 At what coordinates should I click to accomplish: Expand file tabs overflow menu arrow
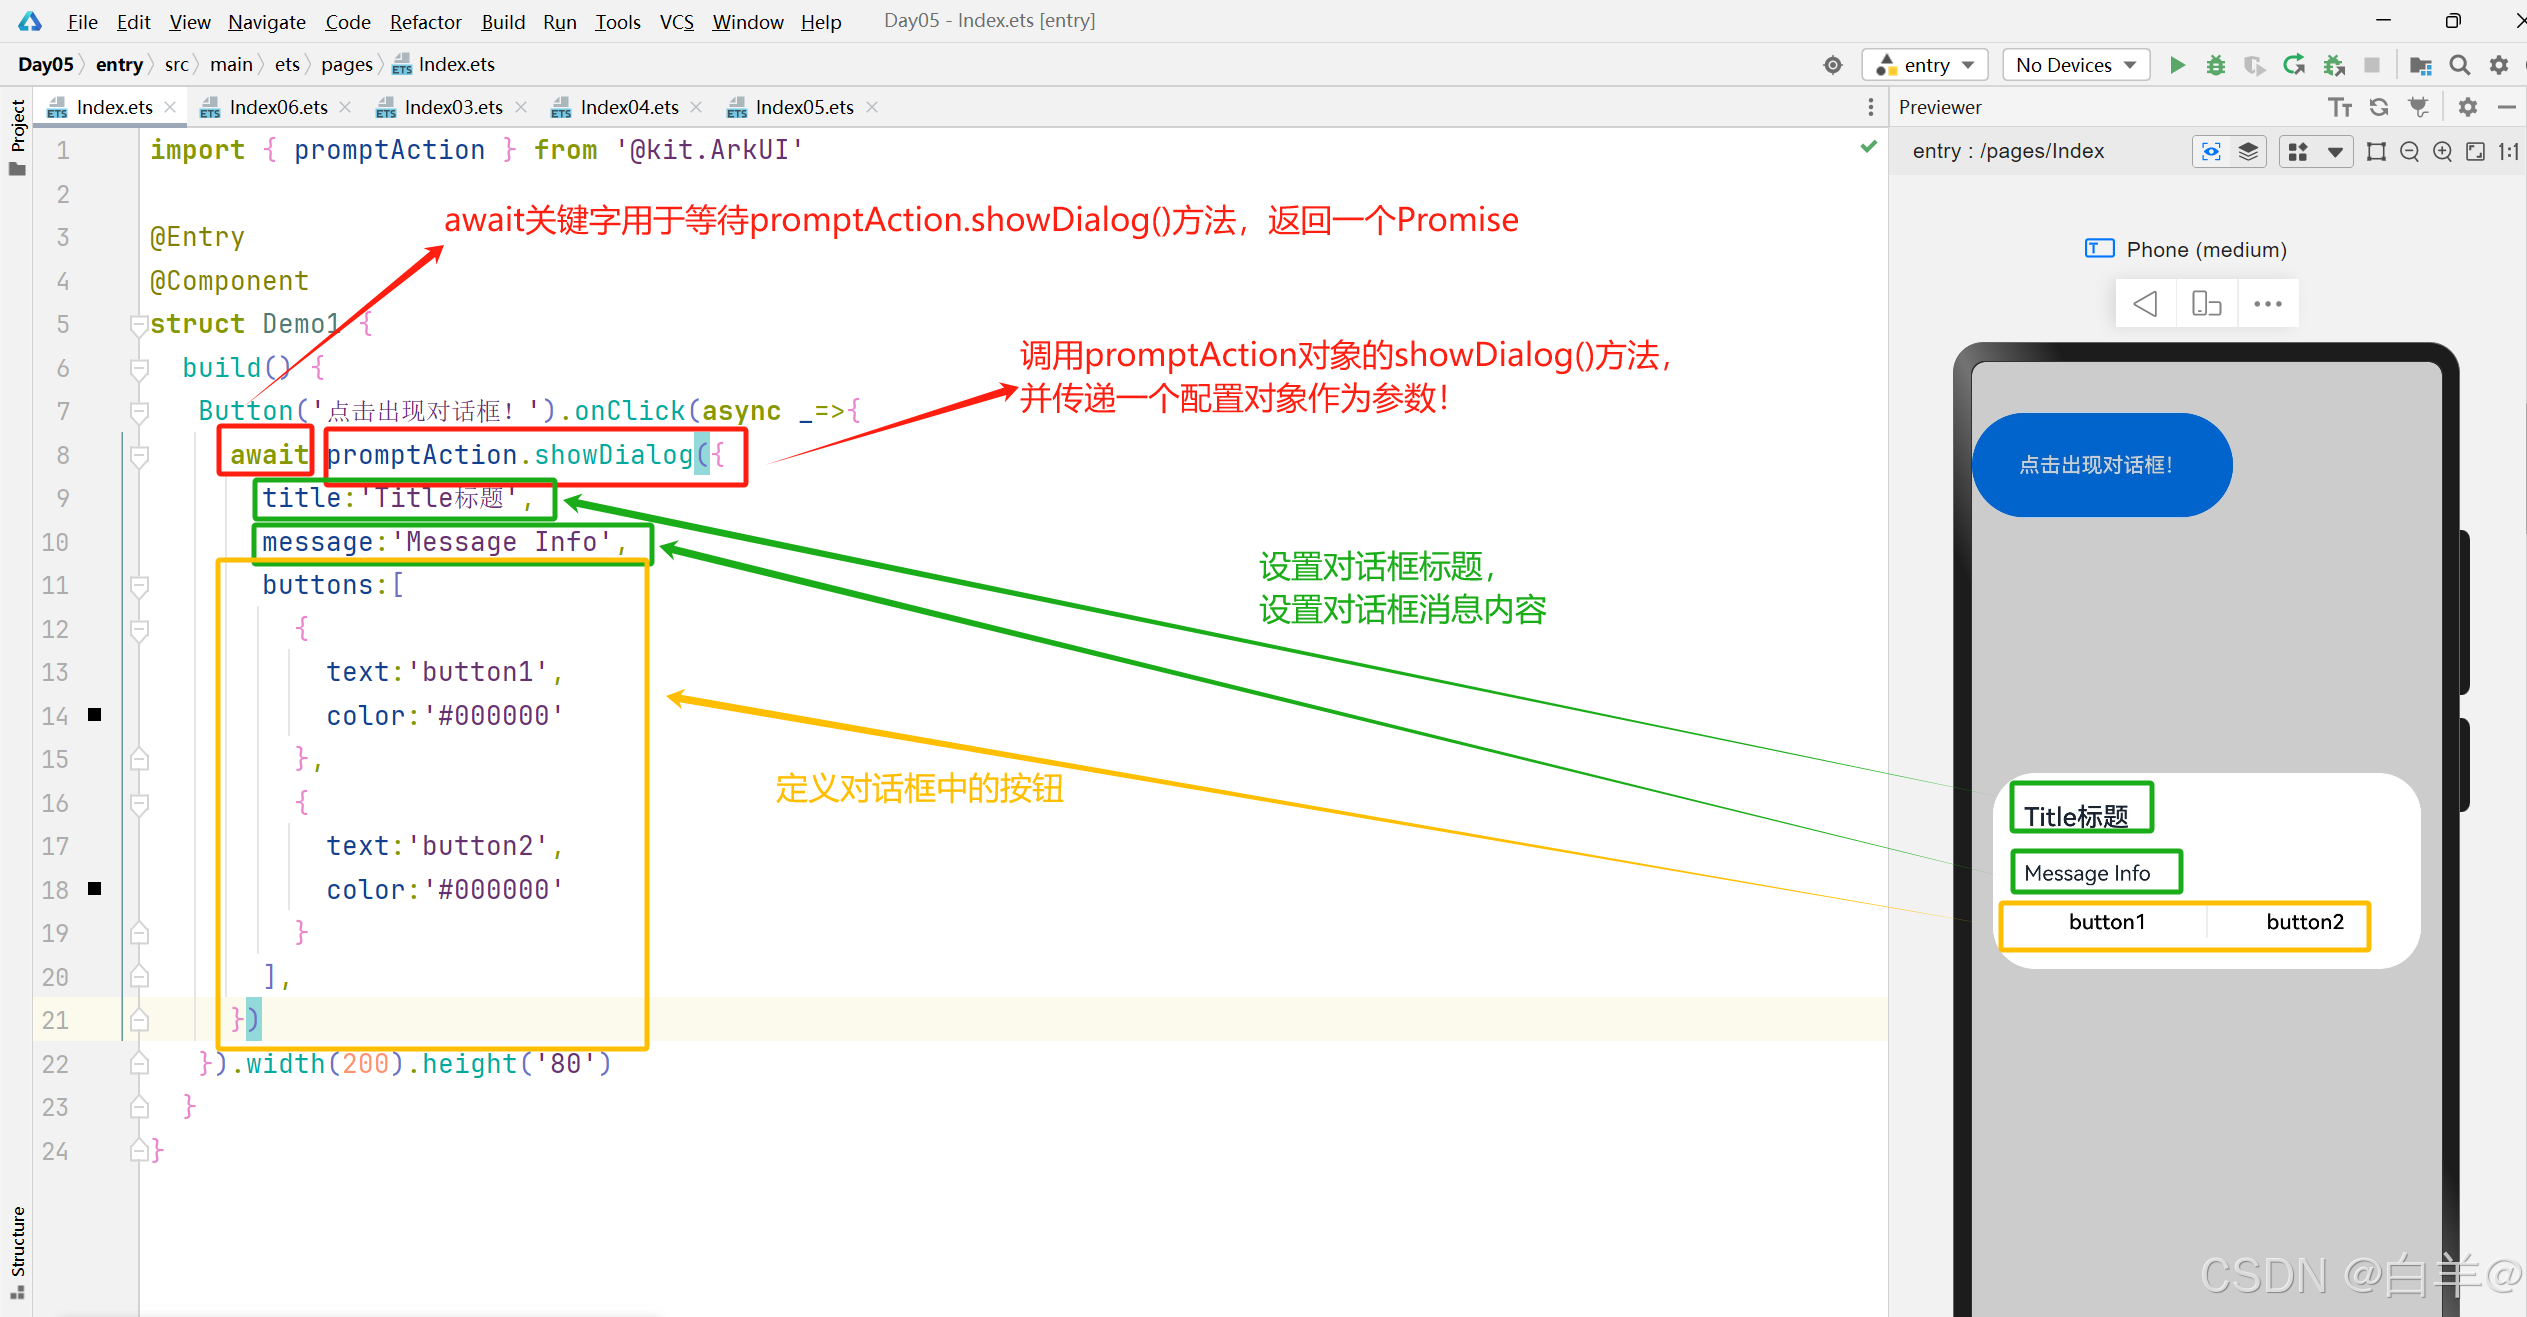point(1870,105)
